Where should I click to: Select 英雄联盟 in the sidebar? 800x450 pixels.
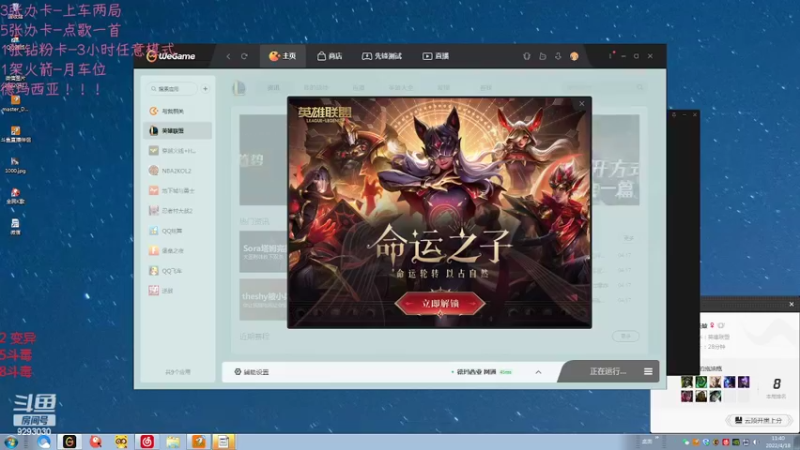coord(177,131)
